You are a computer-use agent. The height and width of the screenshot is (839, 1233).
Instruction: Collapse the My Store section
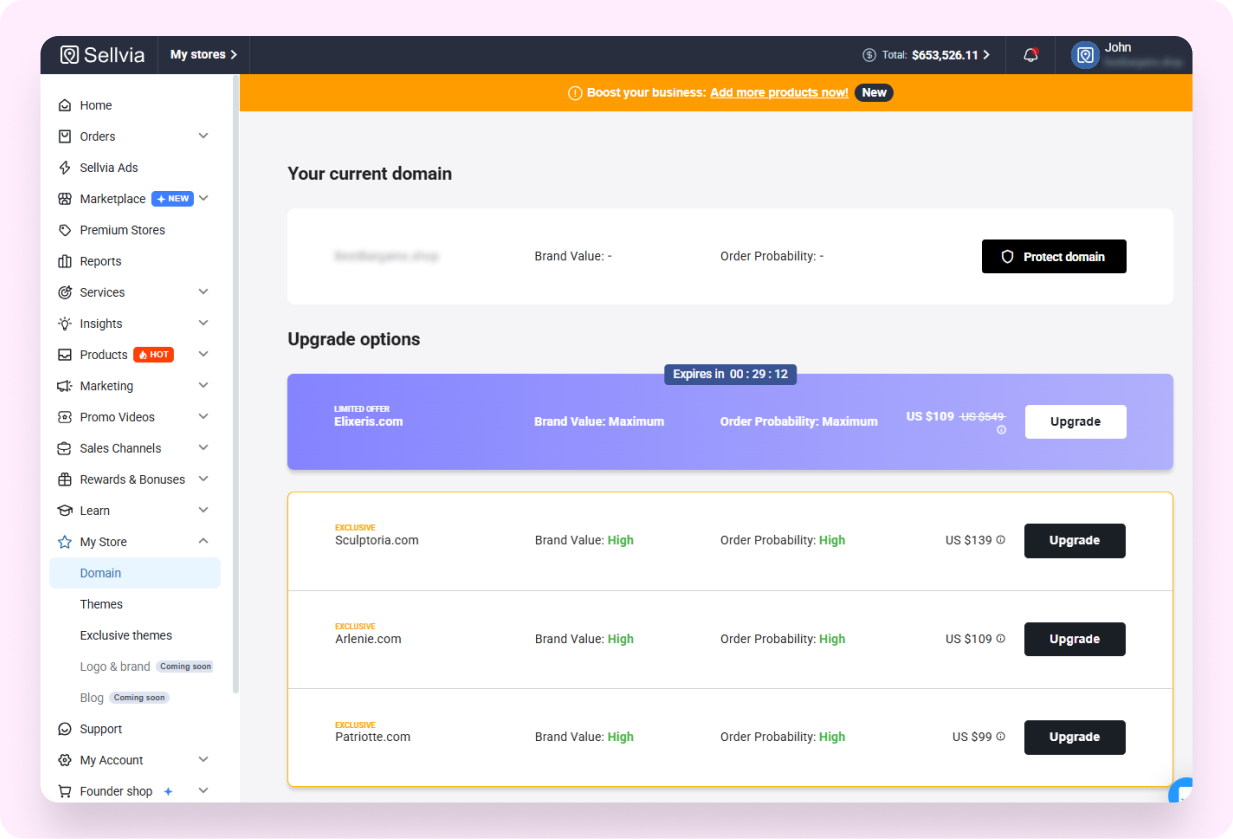[x=203, y=541]
